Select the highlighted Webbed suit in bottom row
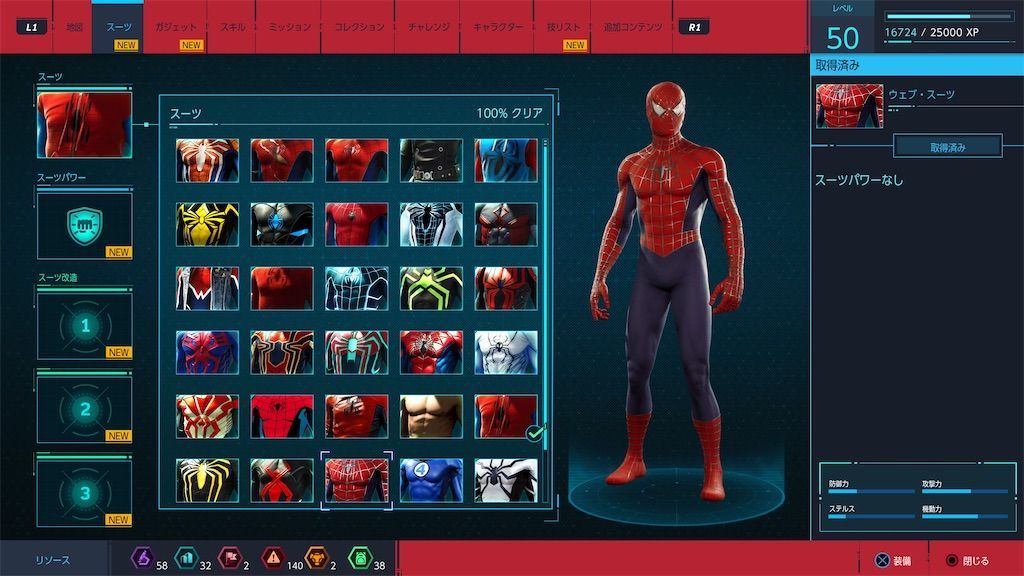The image size is (1024, 576). coord(357,480)
